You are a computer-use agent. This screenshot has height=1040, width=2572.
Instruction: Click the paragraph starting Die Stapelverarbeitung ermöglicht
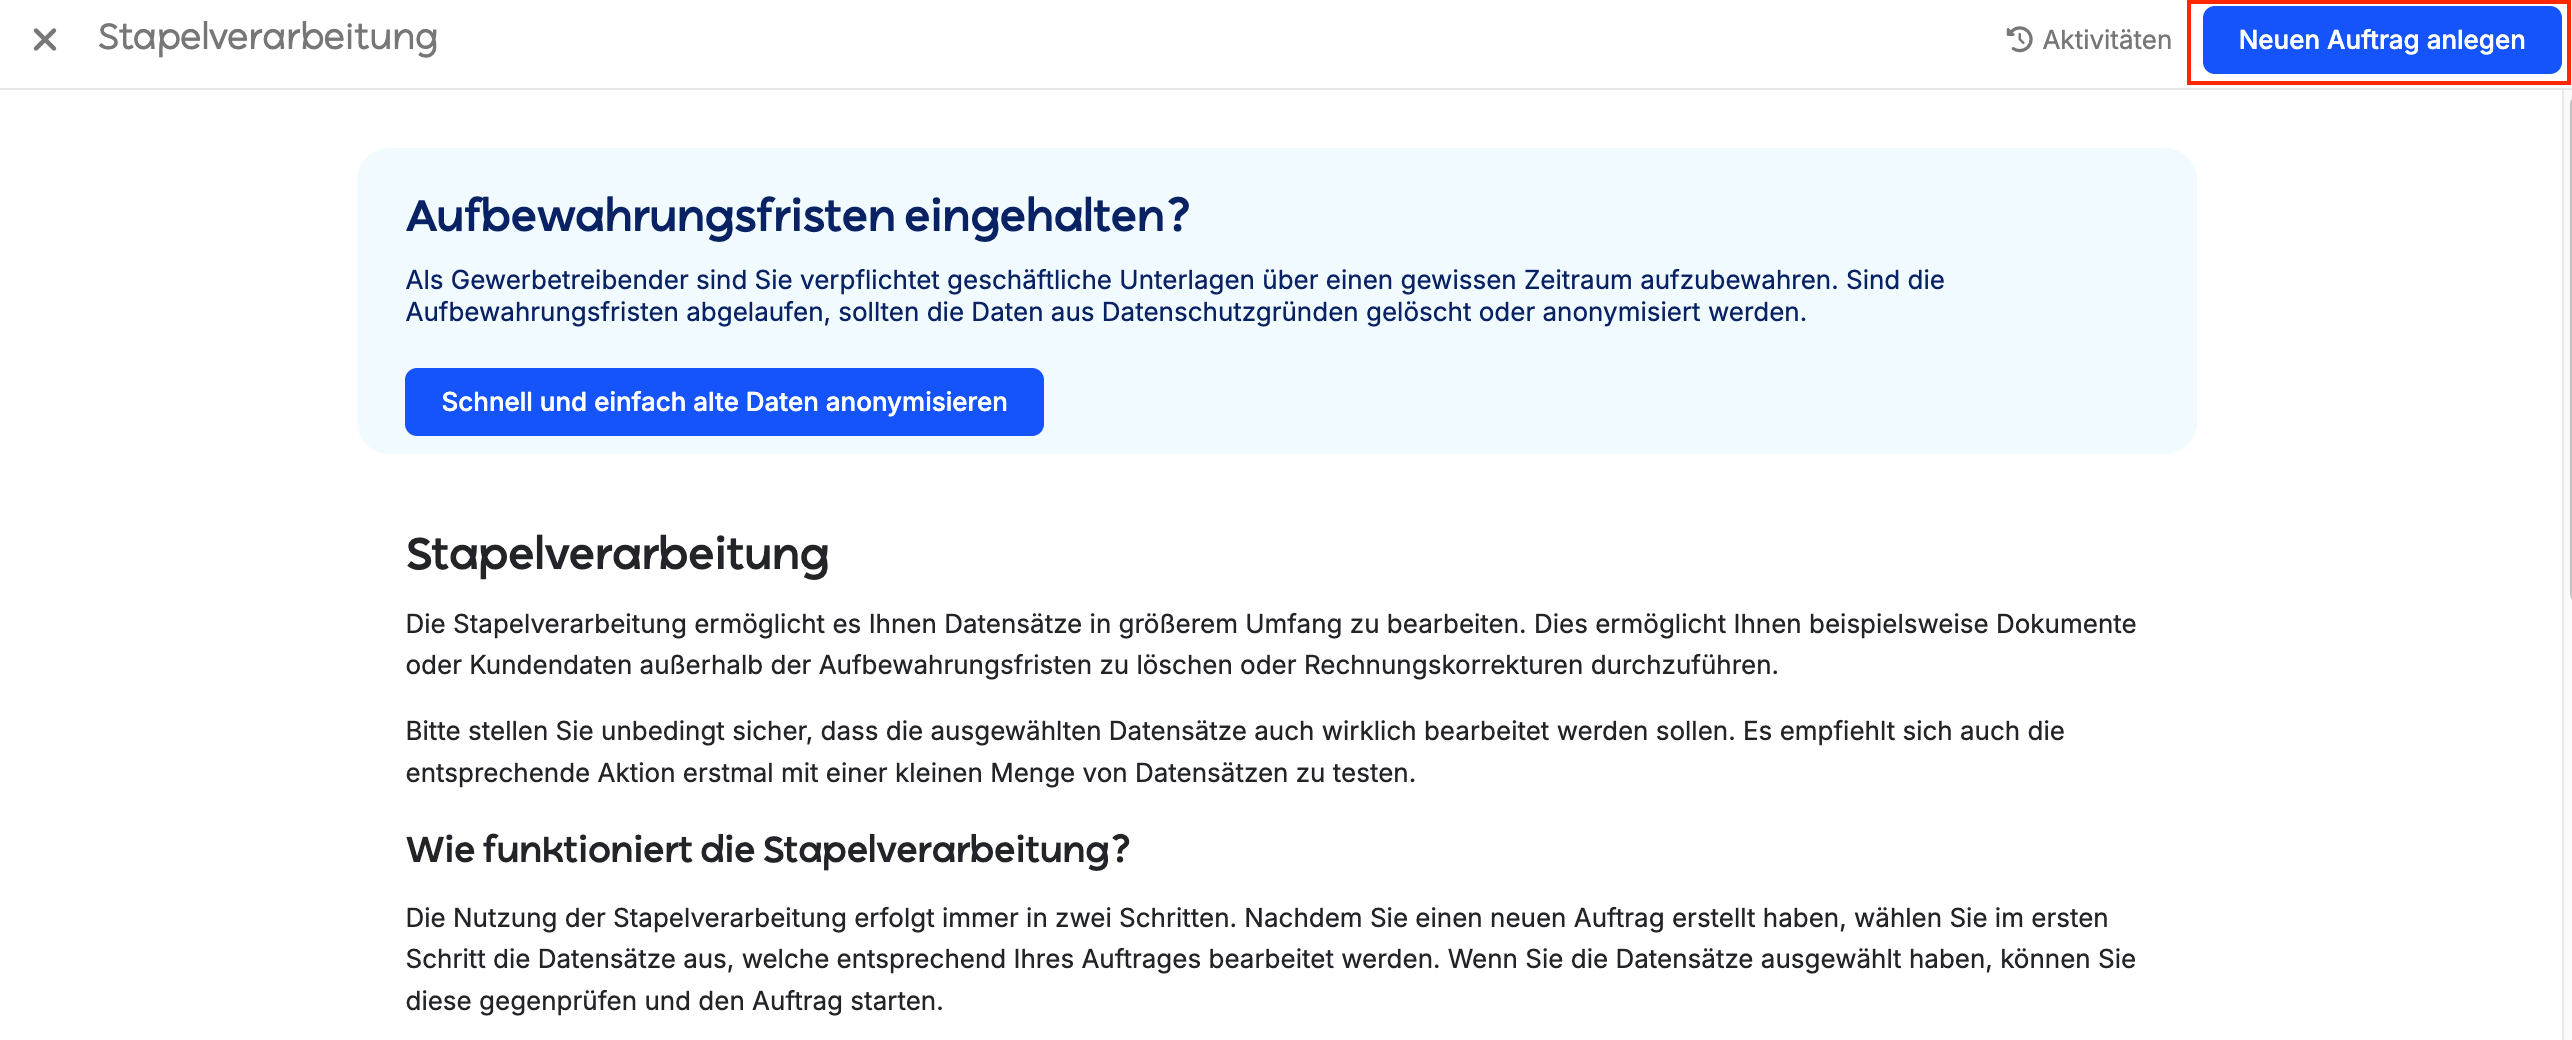coord(1270,644)
